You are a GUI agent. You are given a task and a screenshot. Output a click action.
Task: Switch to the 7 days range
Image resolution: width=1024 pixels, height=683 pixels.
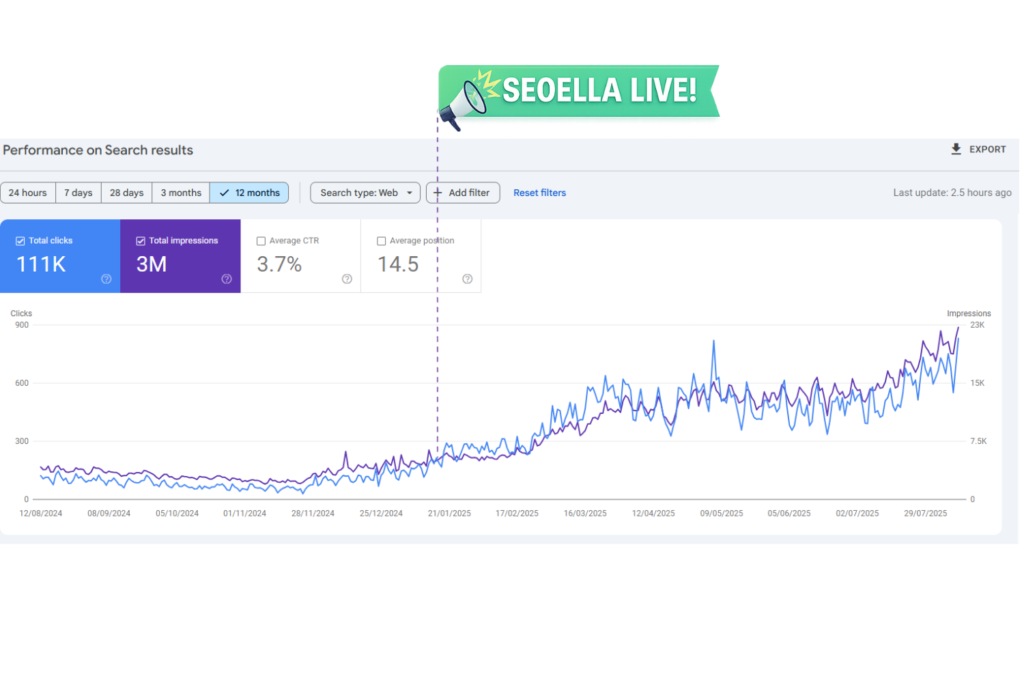(x=78, y=193)
